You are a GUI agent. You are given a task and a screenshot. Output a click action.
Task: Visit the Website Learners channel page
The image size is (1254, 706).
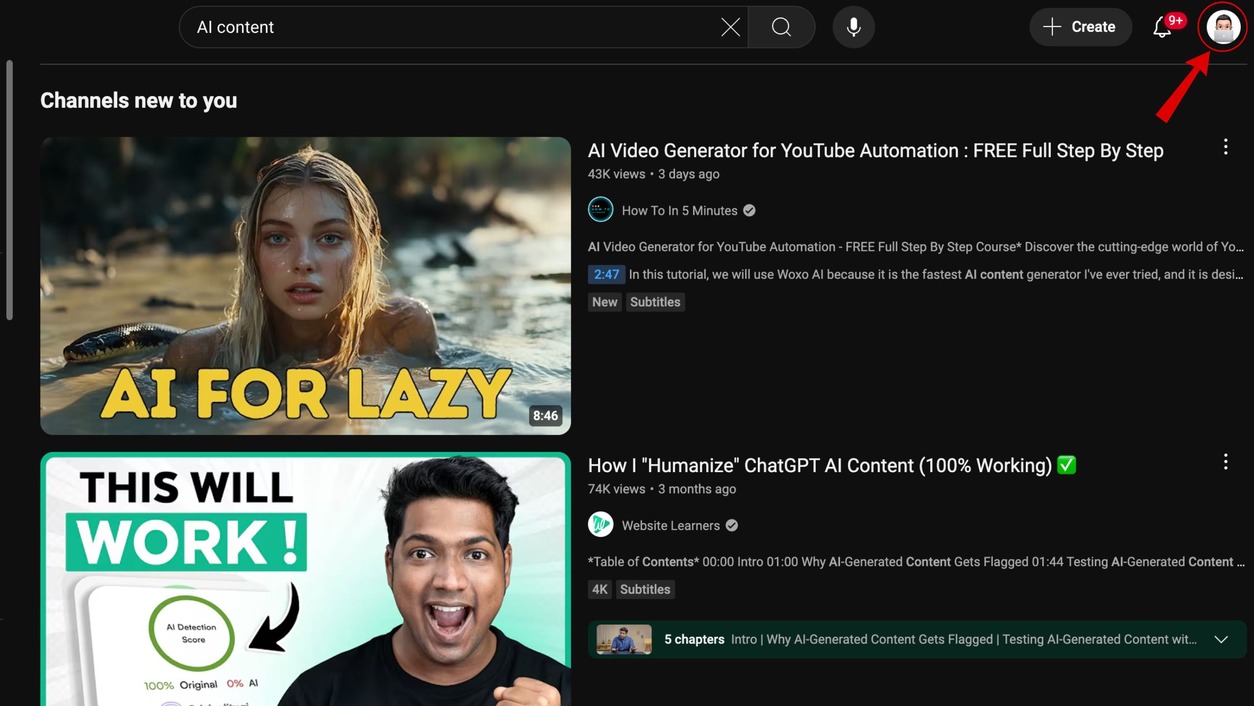click(x=670, y=524)
